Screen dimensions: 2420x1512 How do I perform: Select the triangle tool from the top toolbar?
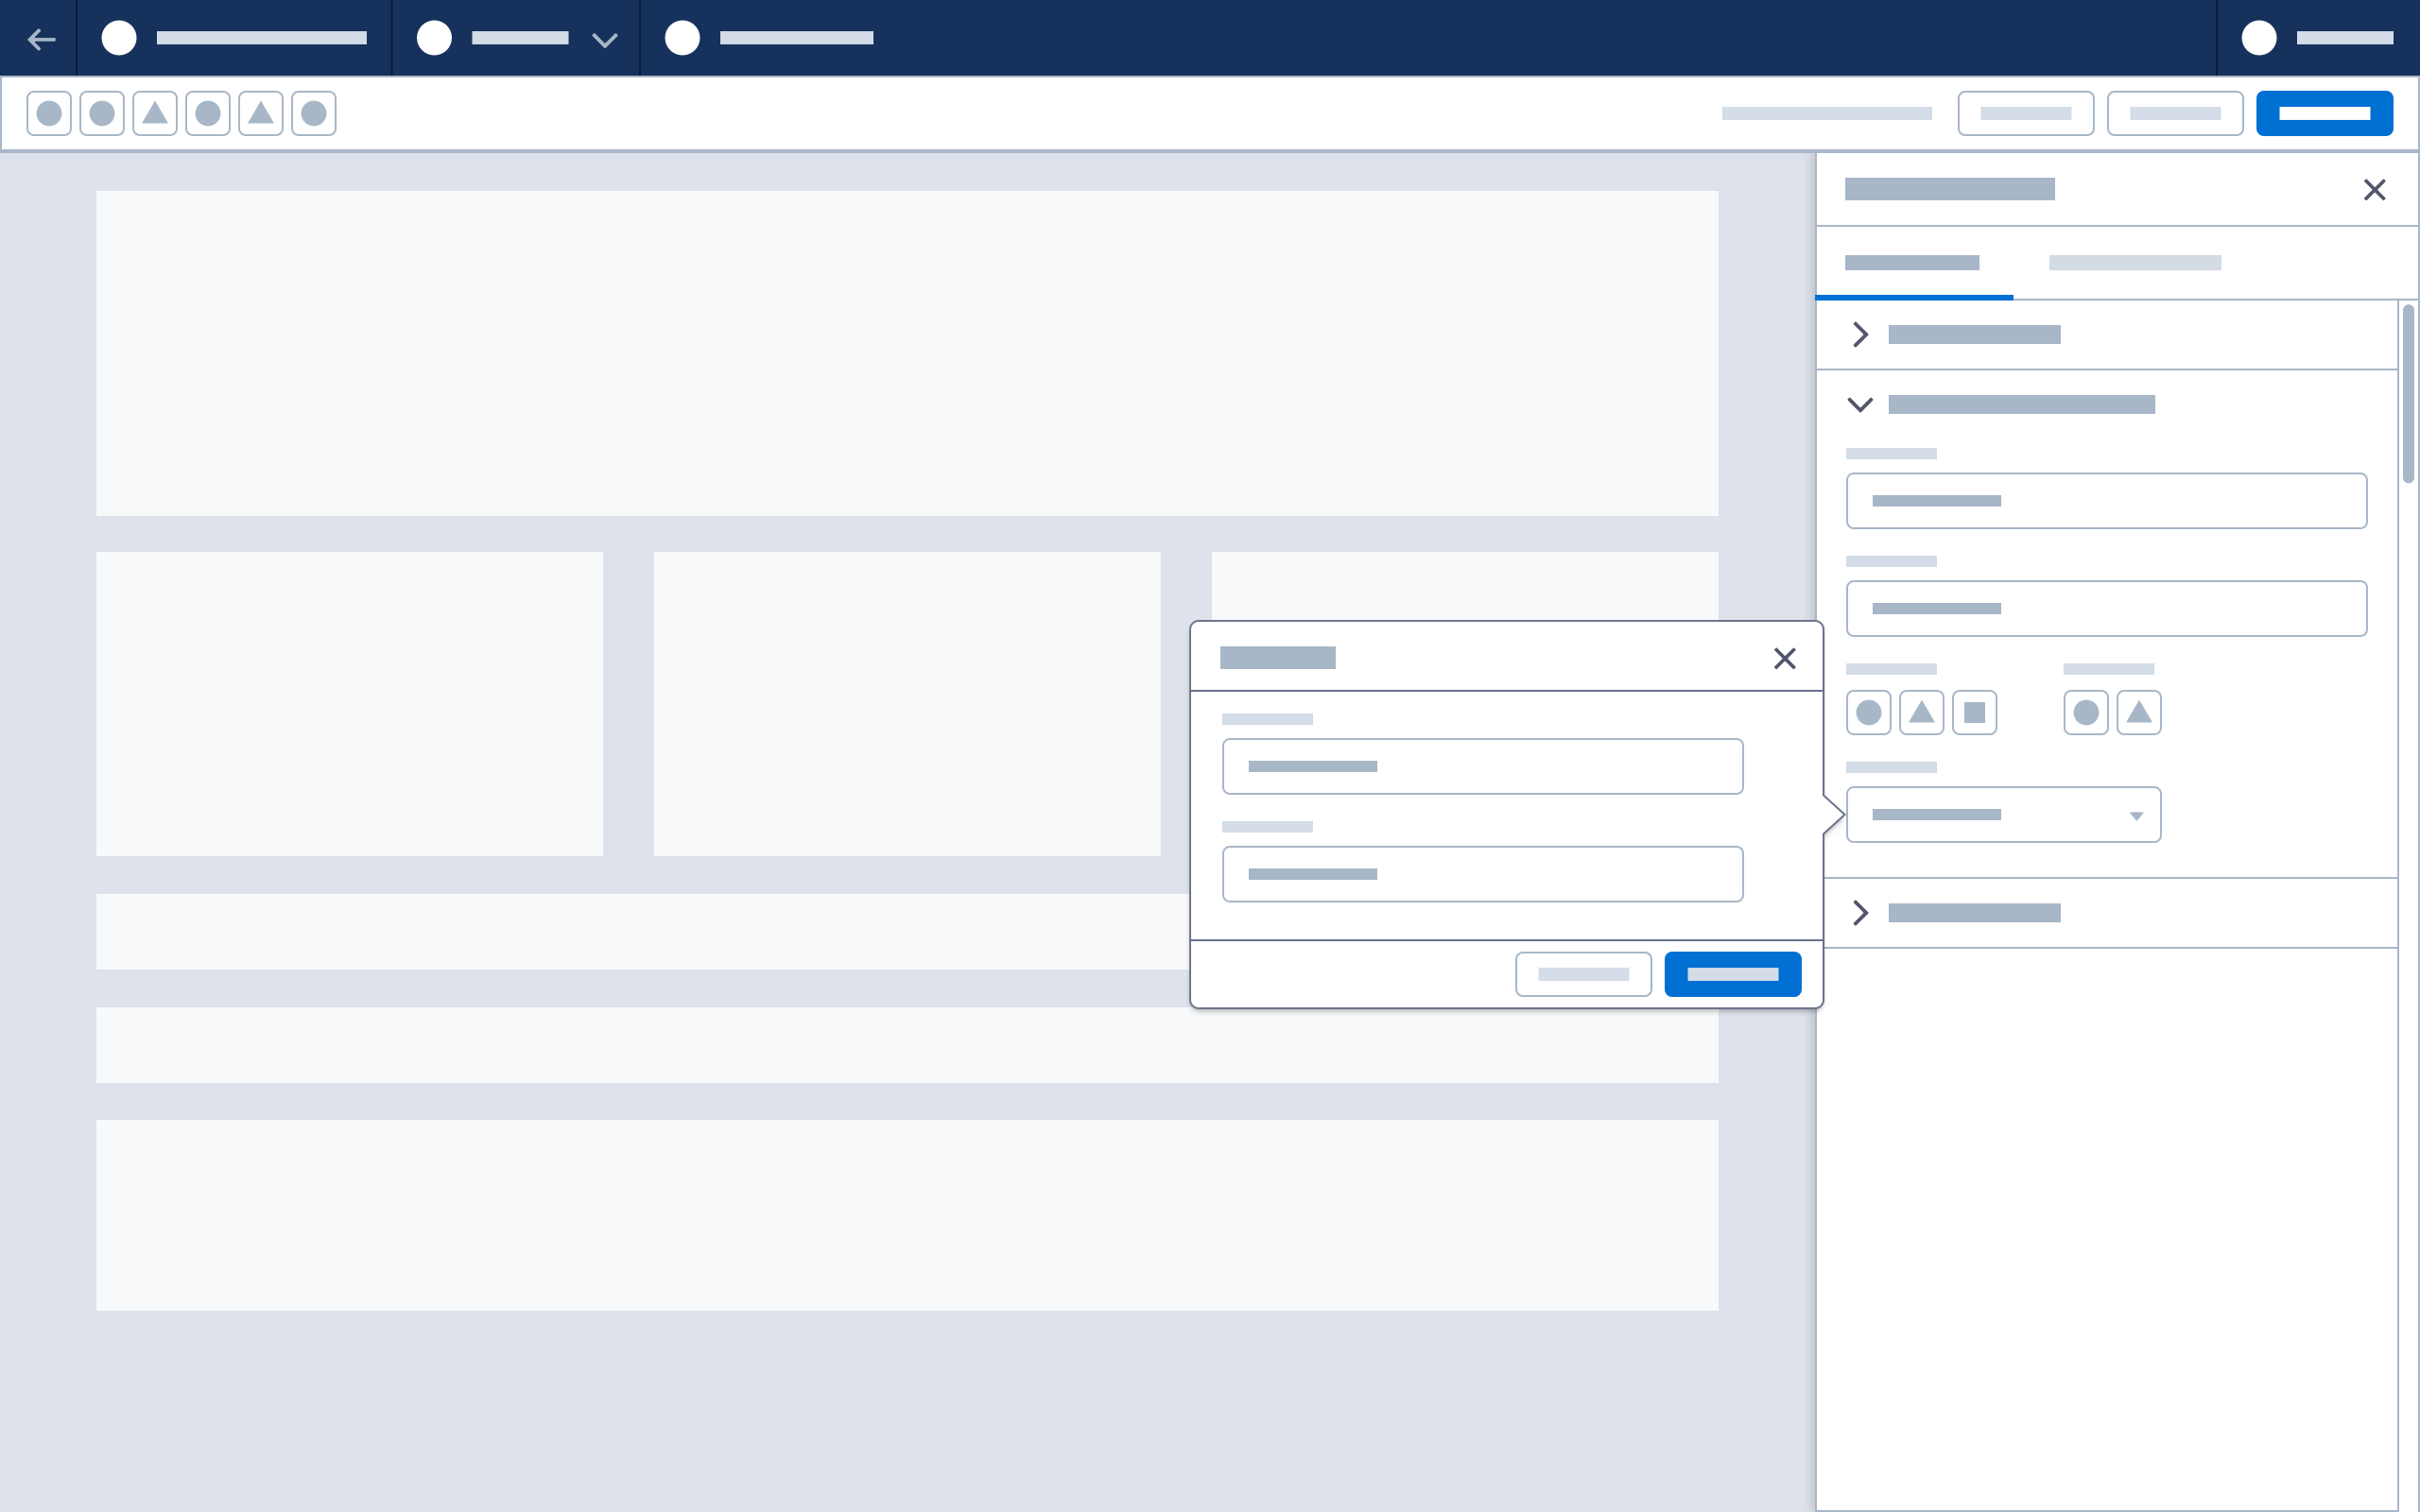pos(155,113)
